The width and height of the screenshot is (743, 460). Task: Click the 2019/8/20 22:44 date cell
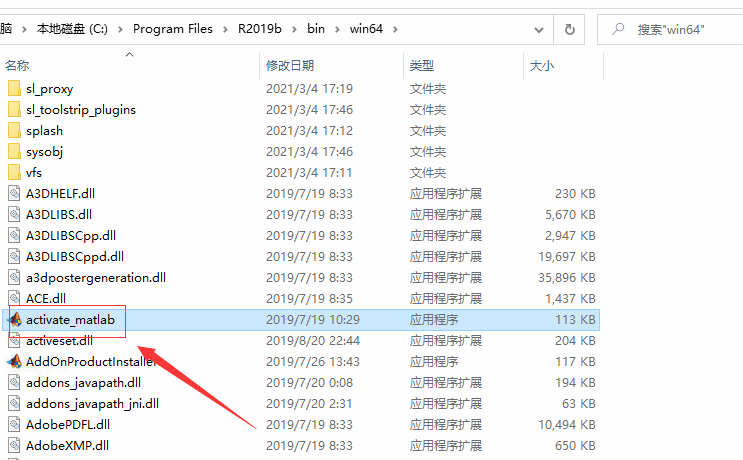pyautogui.click(x=313, y=341)
